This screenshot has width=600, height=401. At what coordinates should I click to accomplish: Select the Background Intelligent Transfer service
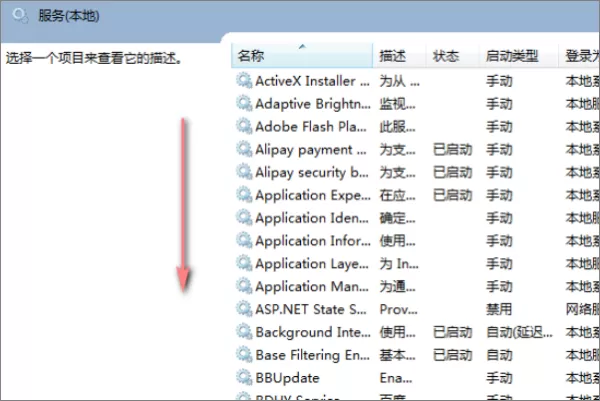click(313, 332)
